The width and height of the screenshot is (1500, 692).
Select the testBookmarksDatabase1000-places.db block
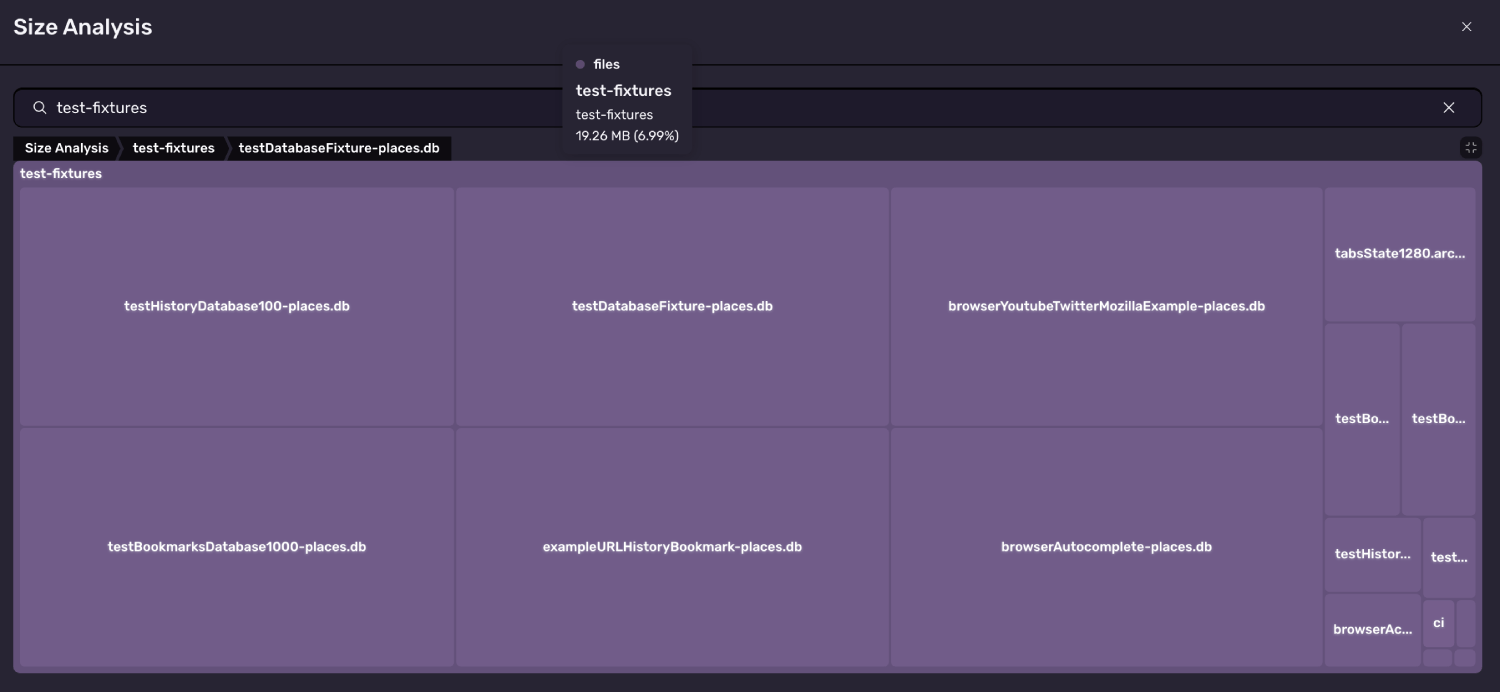pos(237,546)
